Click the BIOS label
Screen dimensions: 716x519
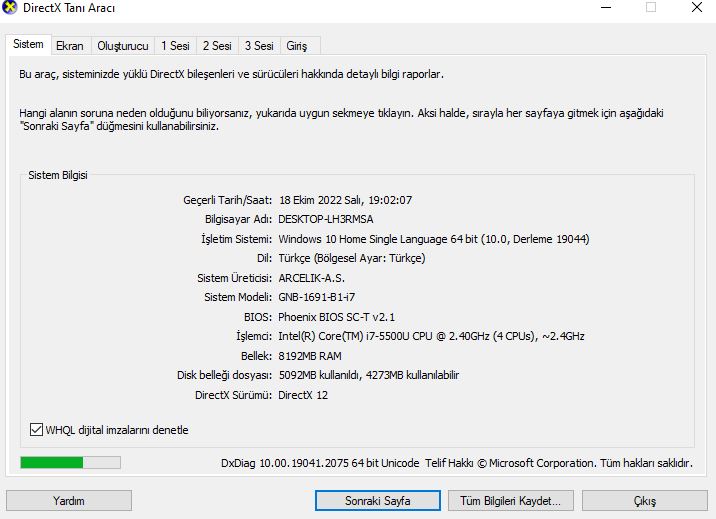(258, 317)
